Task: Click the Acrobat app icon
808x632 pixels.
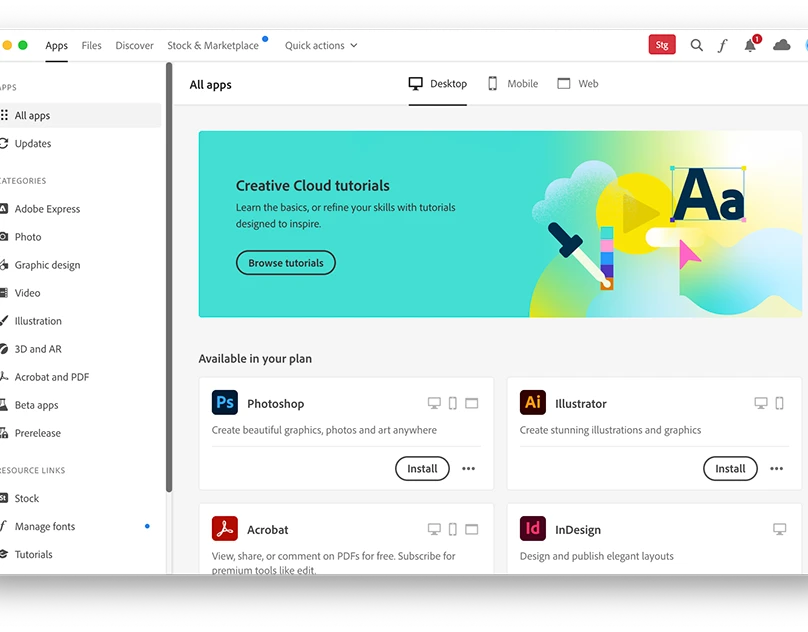Action: pos(225,529)
